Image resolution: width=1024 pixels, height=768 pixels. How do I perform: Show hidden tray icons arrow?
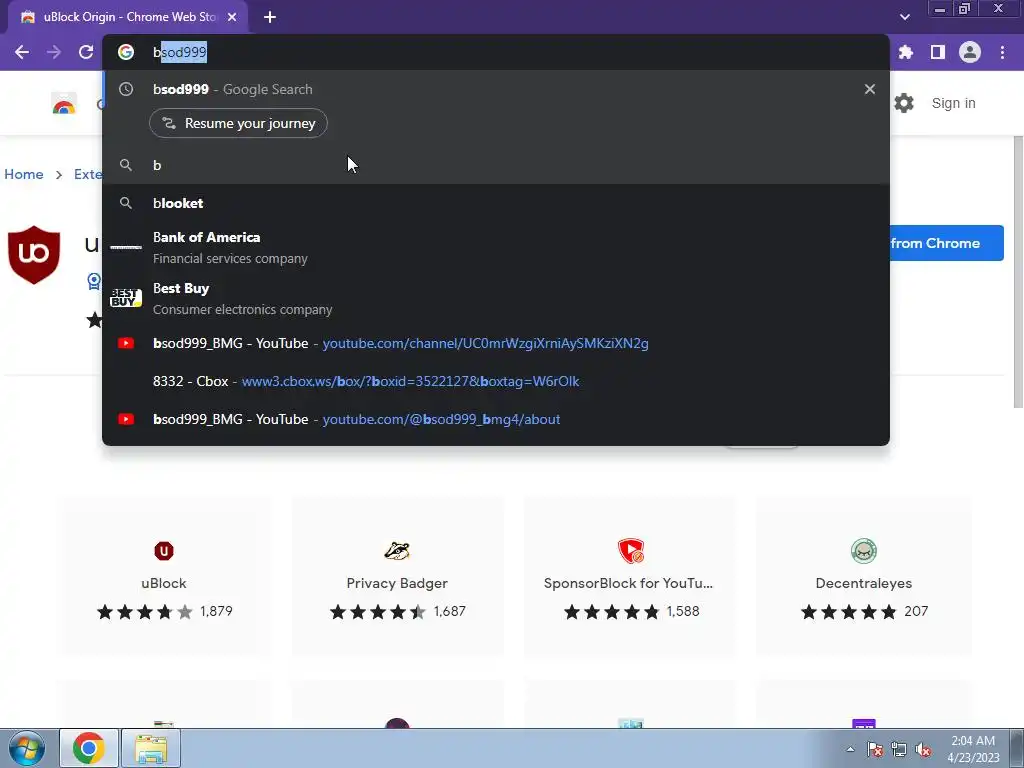pos(850,749)
